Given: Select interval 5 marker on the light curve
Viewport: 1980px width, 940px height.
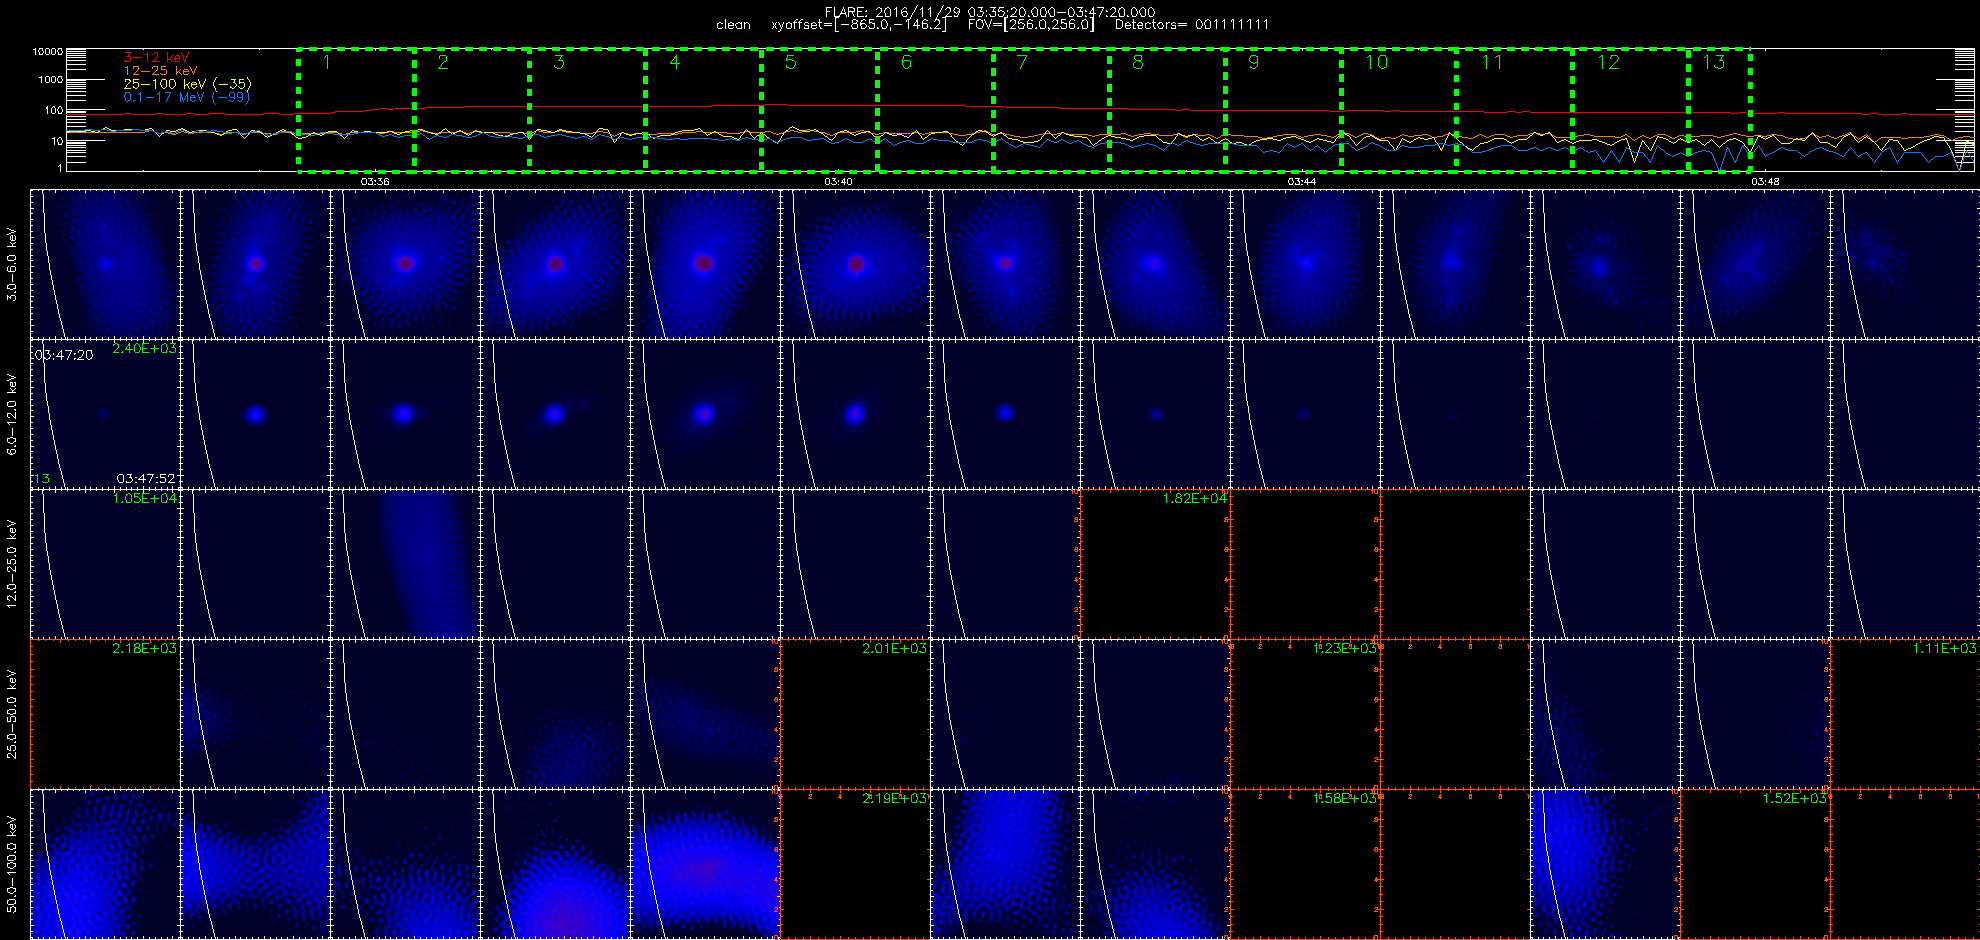Looking at the screenshot, I should coord(791,62).
